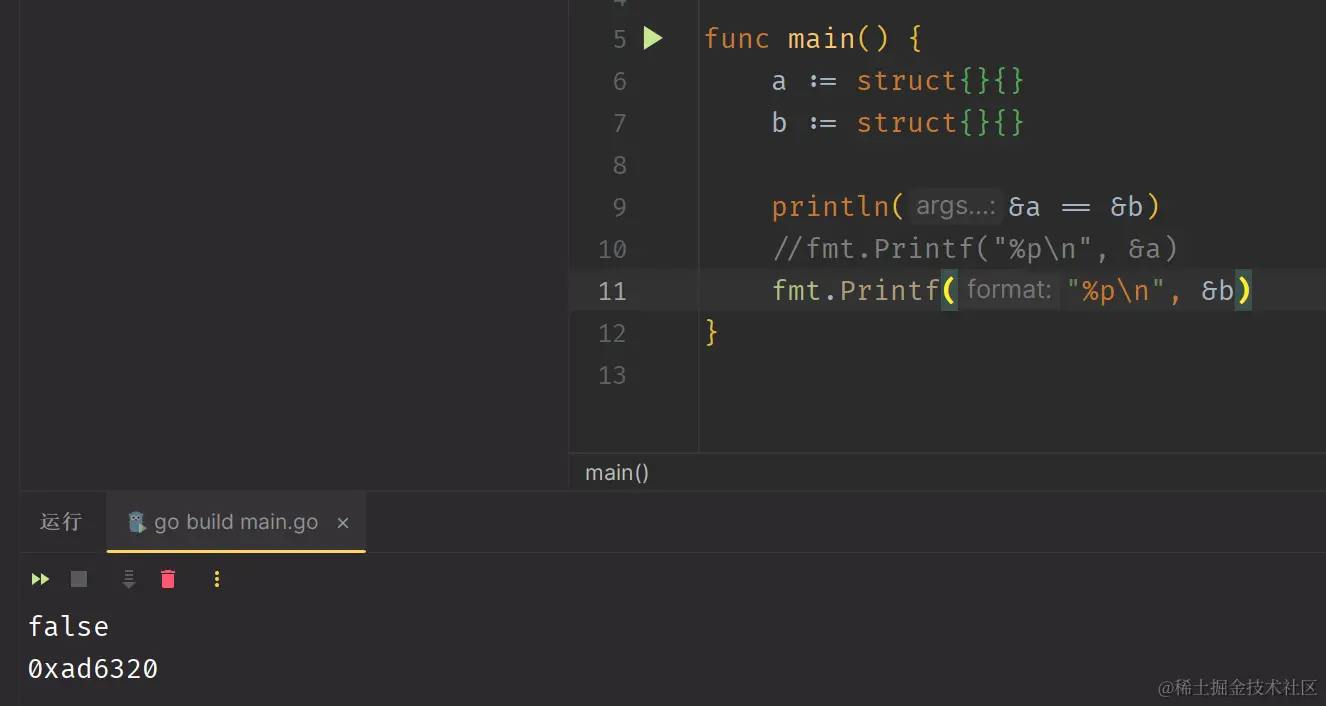Clear console output with trash icon
Image resolution: width=1326 pixels, height=706 pixels.
point(168,579)
